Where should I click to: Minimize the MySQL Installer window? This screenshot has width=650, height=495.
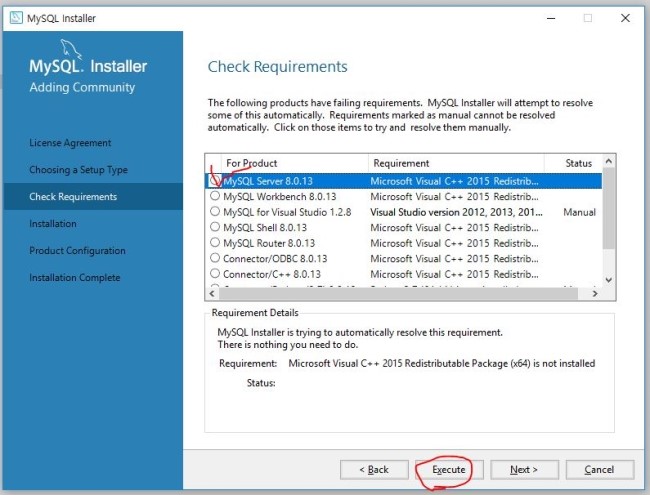coord(551,18)
